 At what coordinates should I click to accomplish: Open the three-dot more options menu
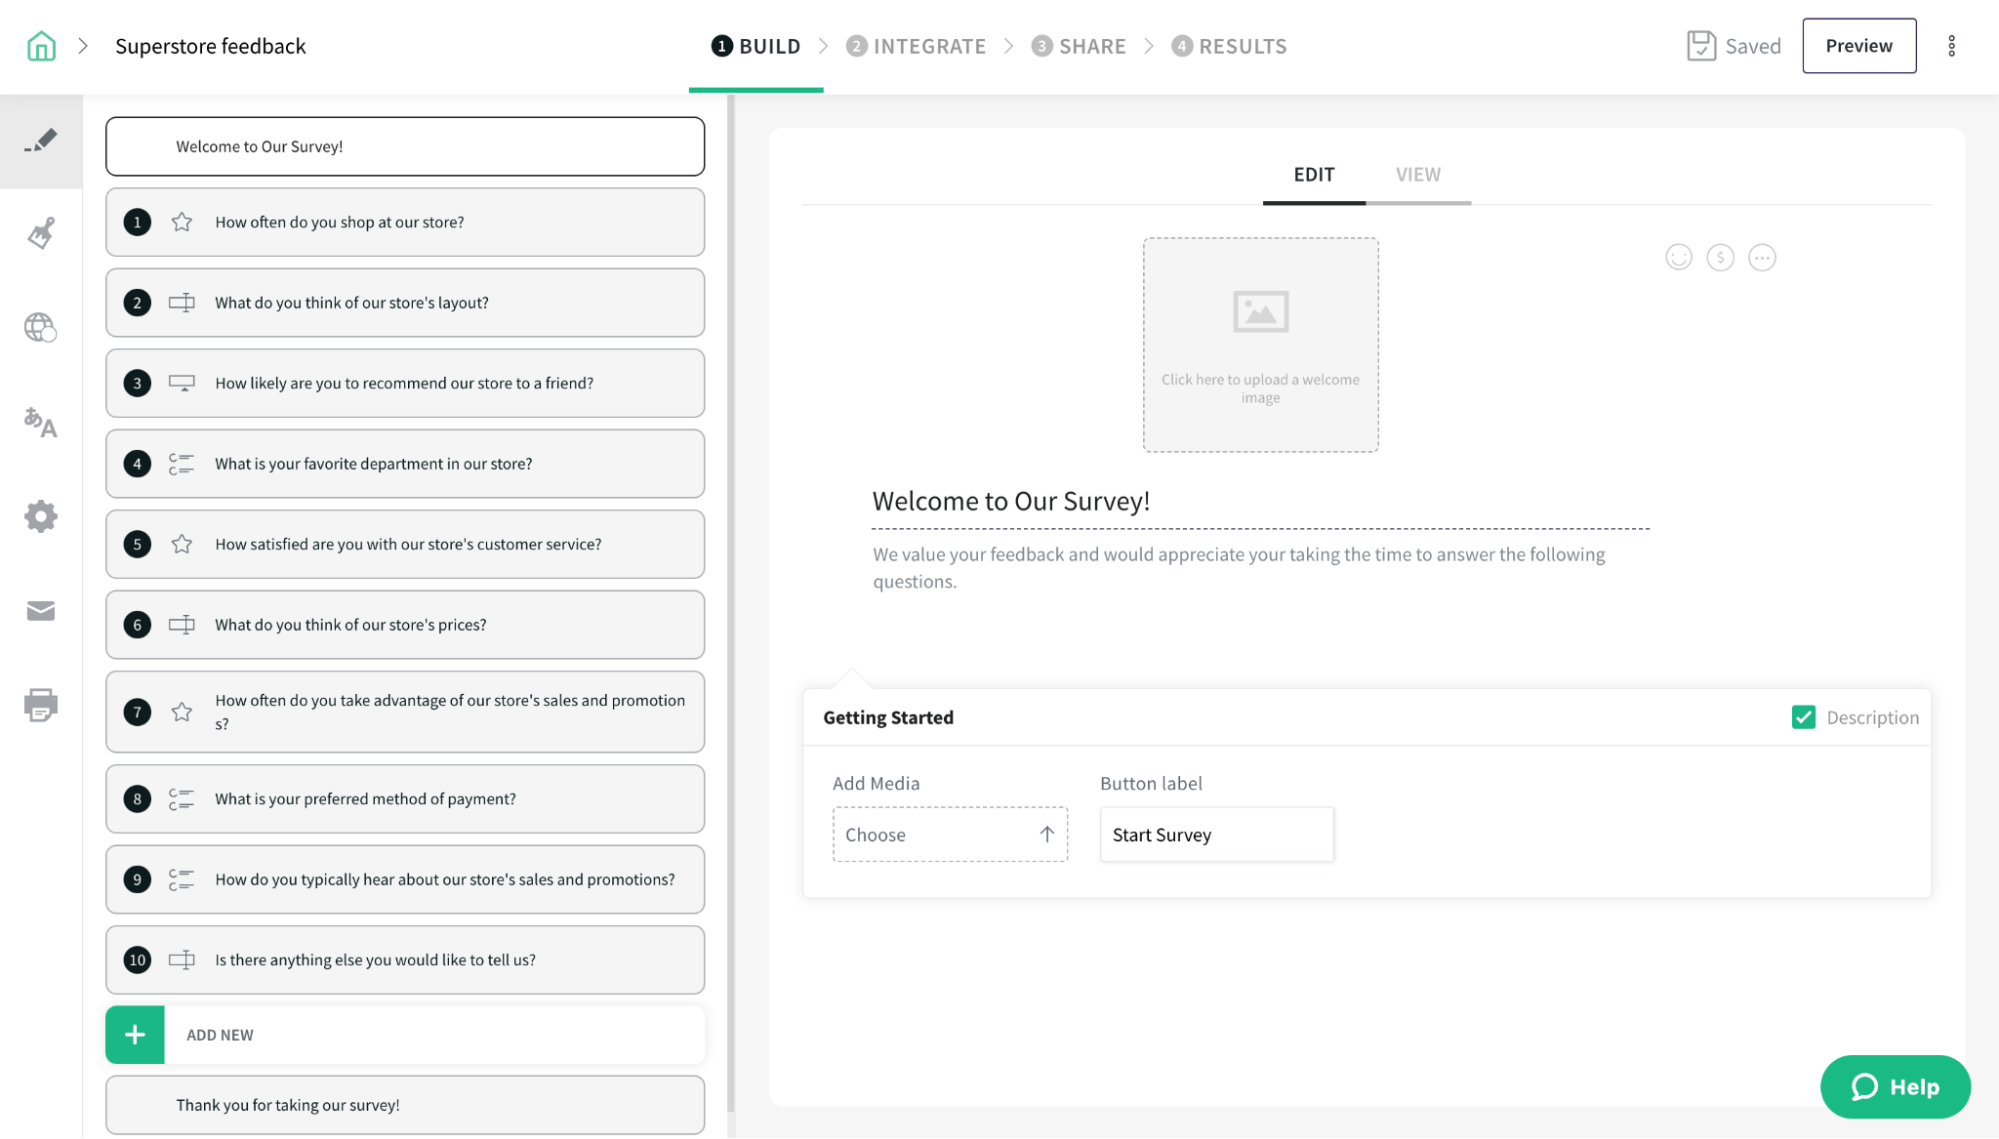[x=1951, y=46]
